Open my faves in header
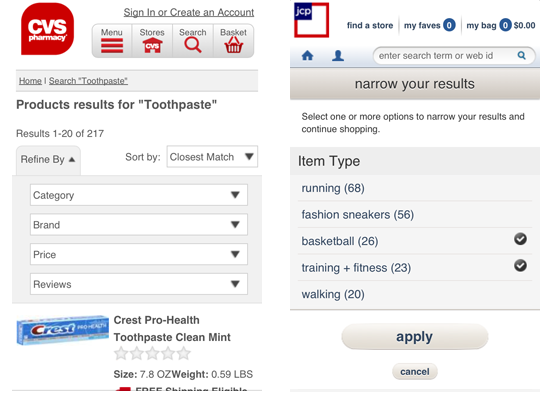Screen dimensions: 550x400 [x=430, y=25]
